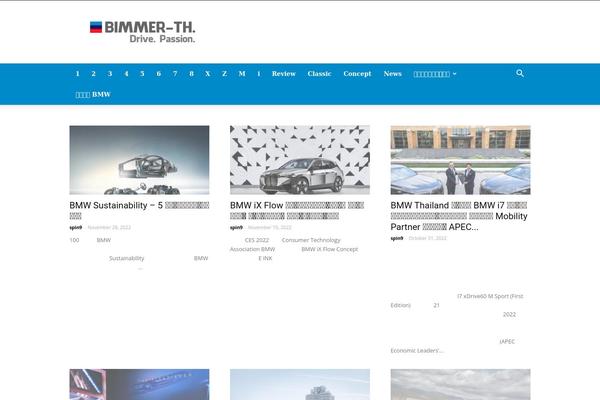
Task: Open the 8 Series menu item
Action: point(192,73)
